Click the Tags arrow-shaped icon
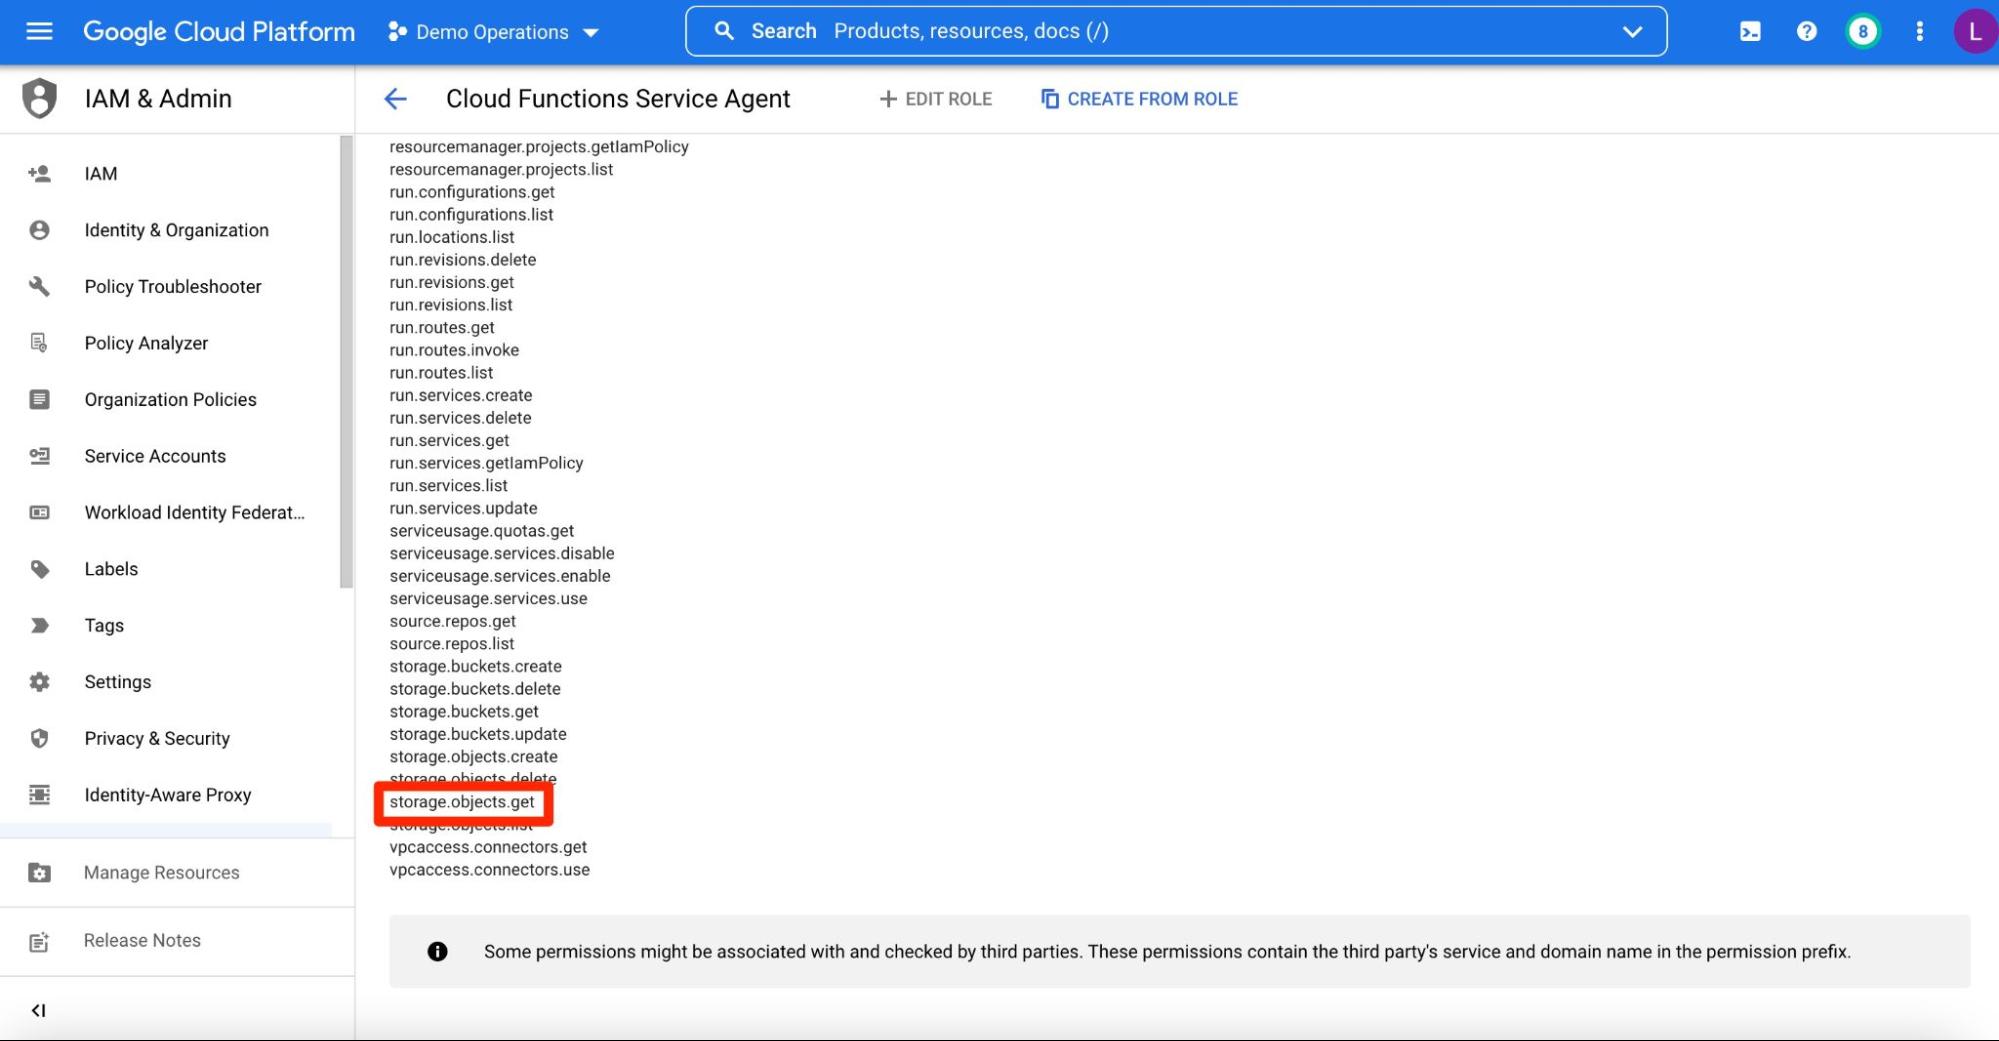 click(39, 626)
